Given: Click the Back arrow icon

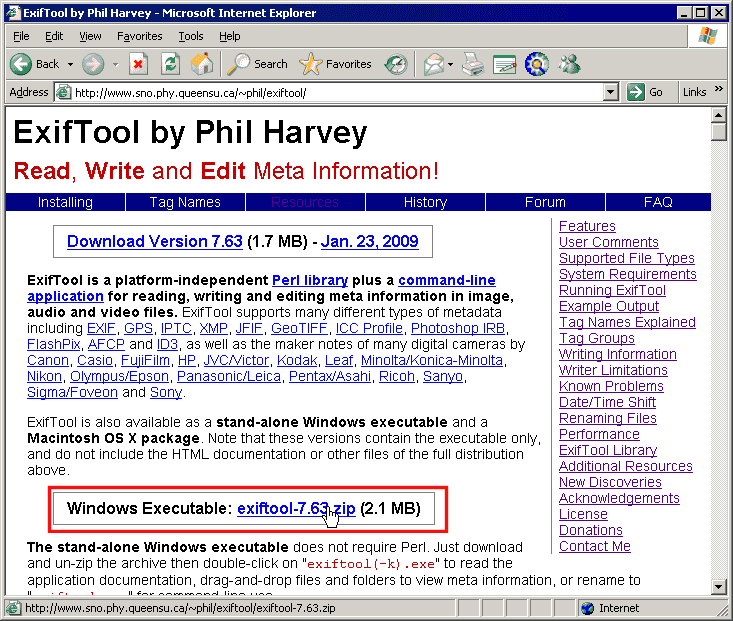Looking at the screenshot, I should click(x=21, y=64).
